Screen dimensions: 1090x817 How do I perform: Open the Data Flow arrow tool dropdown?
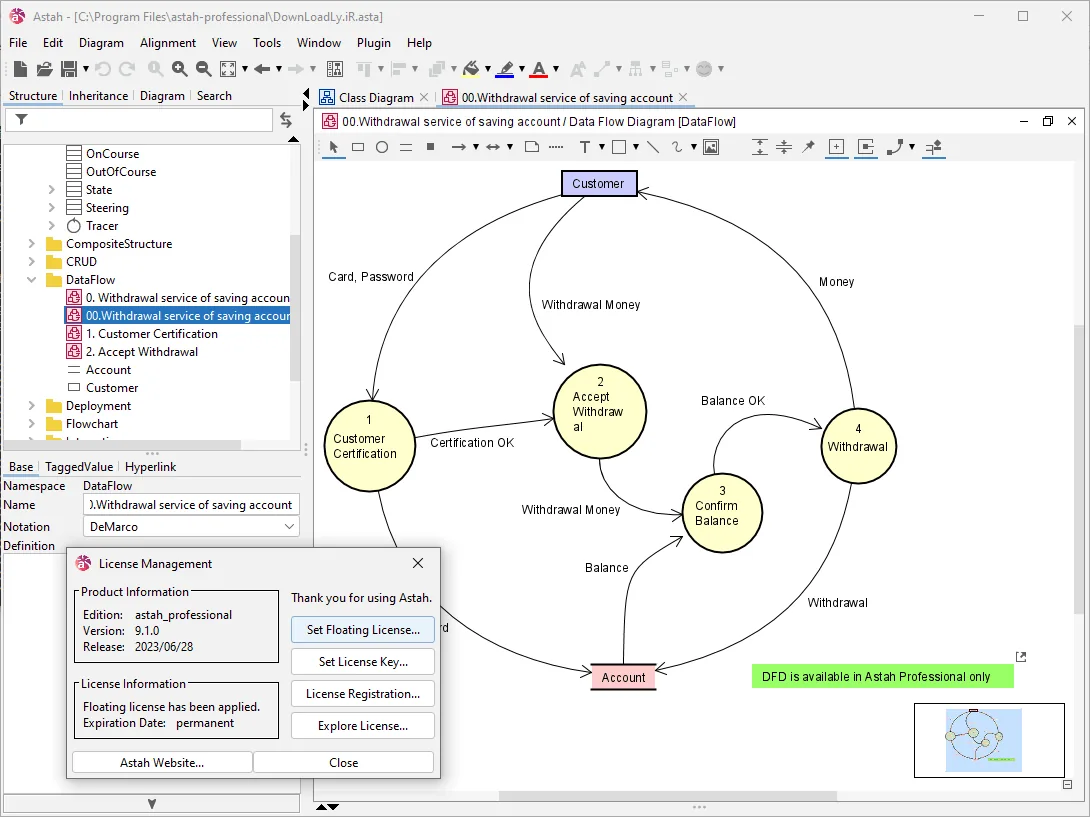click(x=475, y=147)
